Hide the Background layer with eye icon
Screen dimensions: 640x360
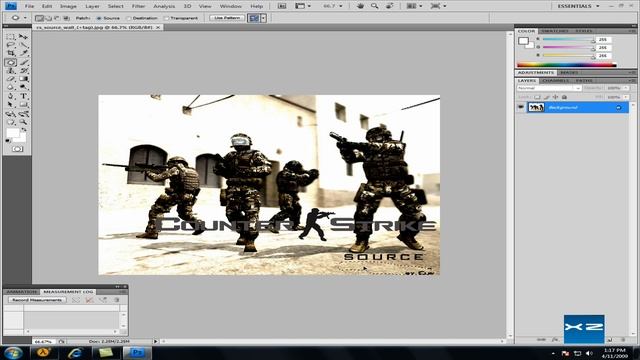coord(521,107)
